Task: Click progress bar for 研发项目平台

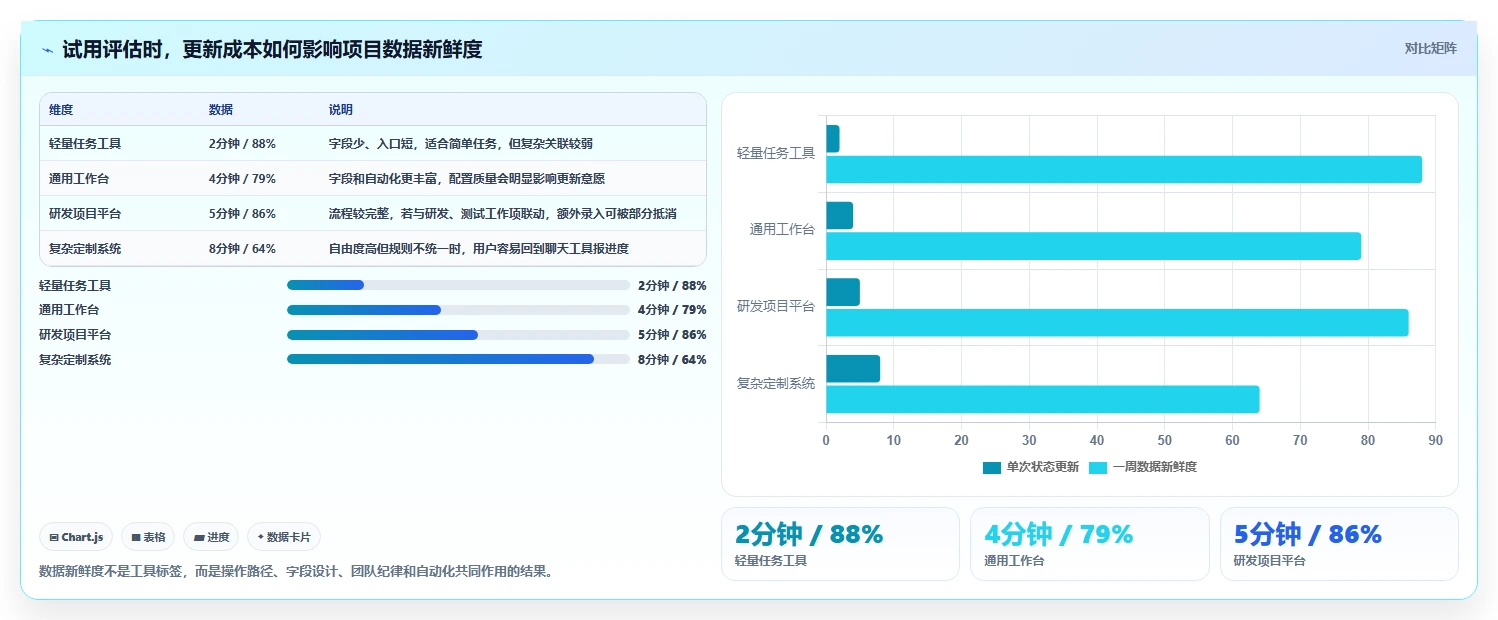Action: [458, 335]
